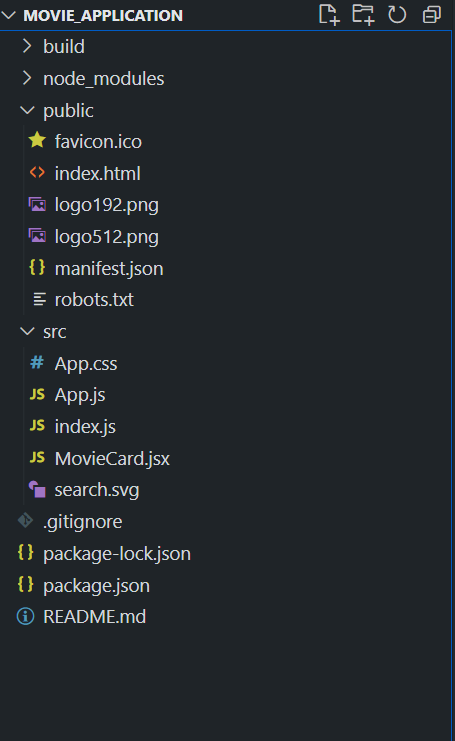Click the hash icon next to App.css
The height and width of the screenshot is (741, 455).
[37, 363]
